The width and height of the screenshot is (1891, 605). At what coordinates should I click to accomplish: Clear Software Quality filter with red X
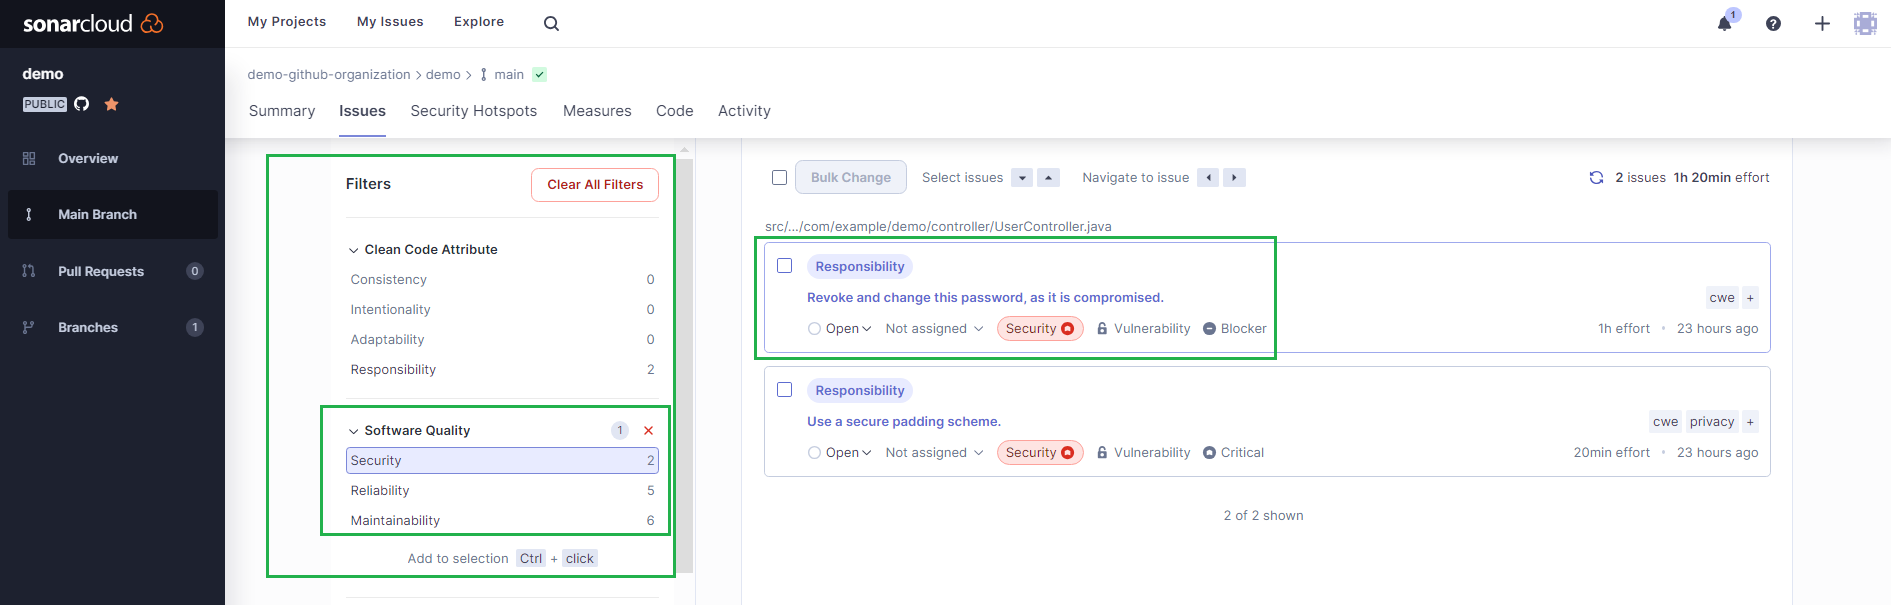coord(648,431)
